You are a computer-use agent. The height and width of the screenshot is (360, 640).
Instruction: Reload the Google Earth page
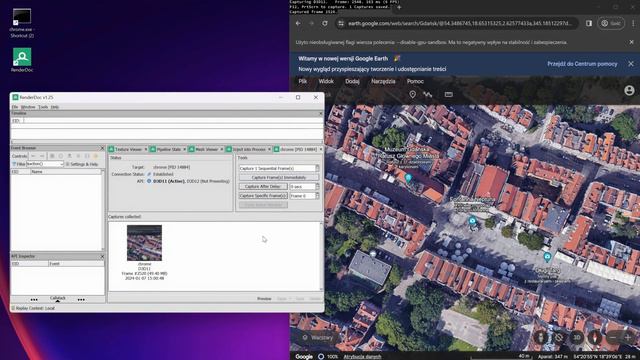324,23
